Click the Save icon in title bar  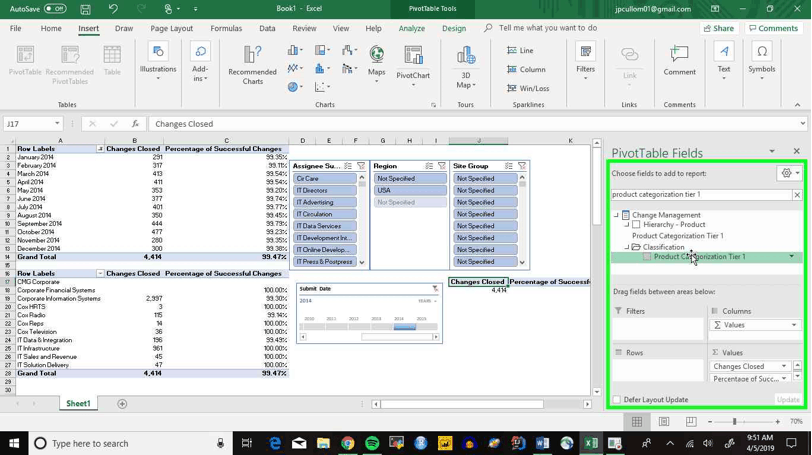click(85, 9)
